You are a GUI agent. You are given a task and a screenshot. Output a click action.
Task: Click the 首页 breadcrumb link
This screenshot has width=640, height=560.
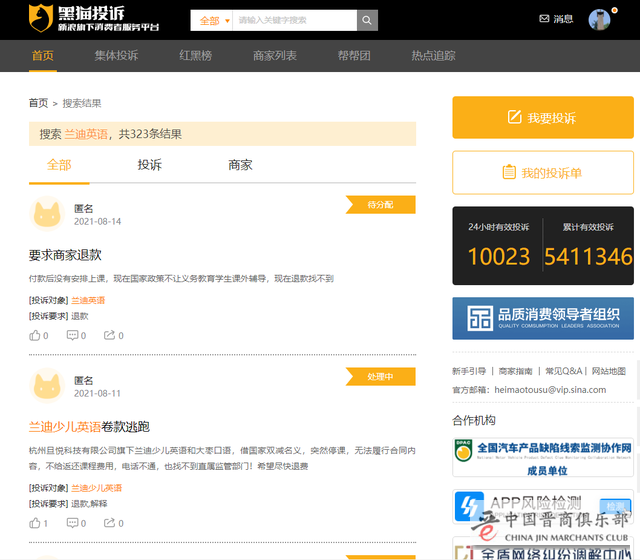(x=38, y=103)
